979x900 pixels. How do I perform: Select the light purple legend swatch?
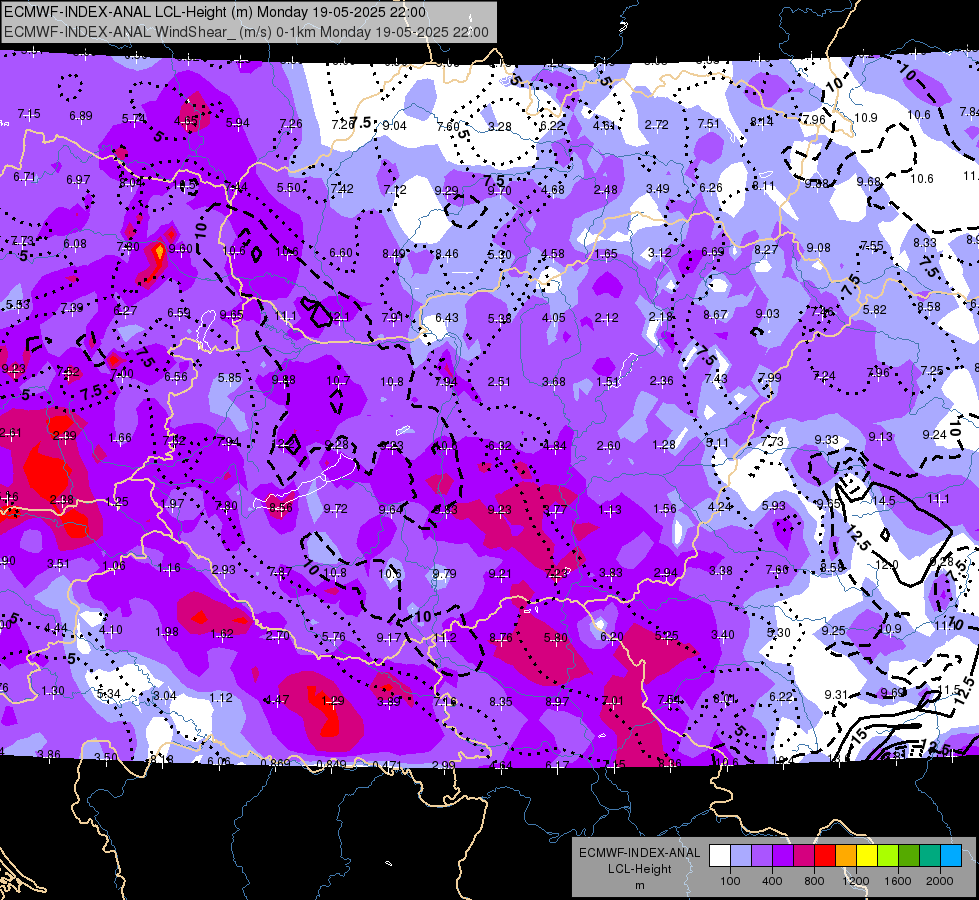pyautogui.click(x=762, y=856)
